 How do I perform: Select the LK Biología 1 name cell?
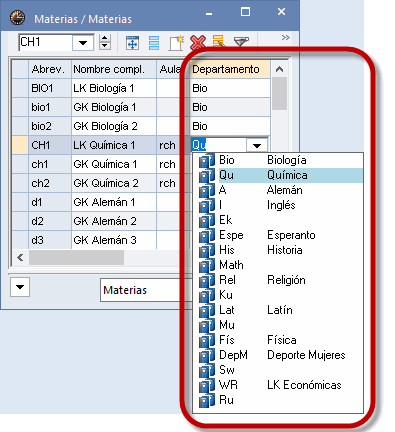(114, 88)
